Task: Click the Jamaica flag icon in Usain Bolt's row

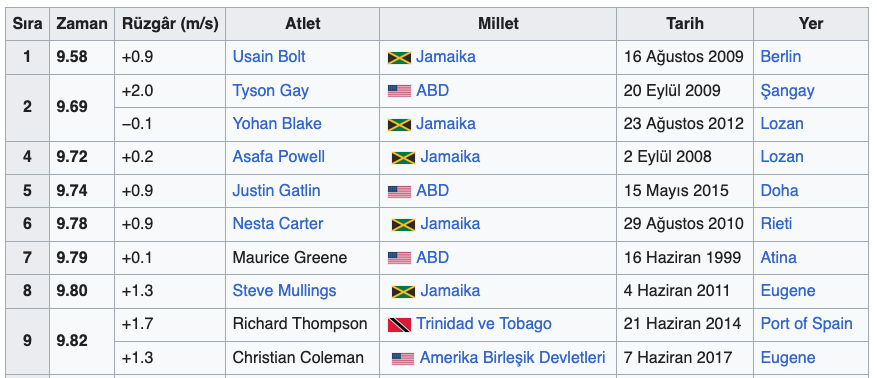Action: (399, 58)
